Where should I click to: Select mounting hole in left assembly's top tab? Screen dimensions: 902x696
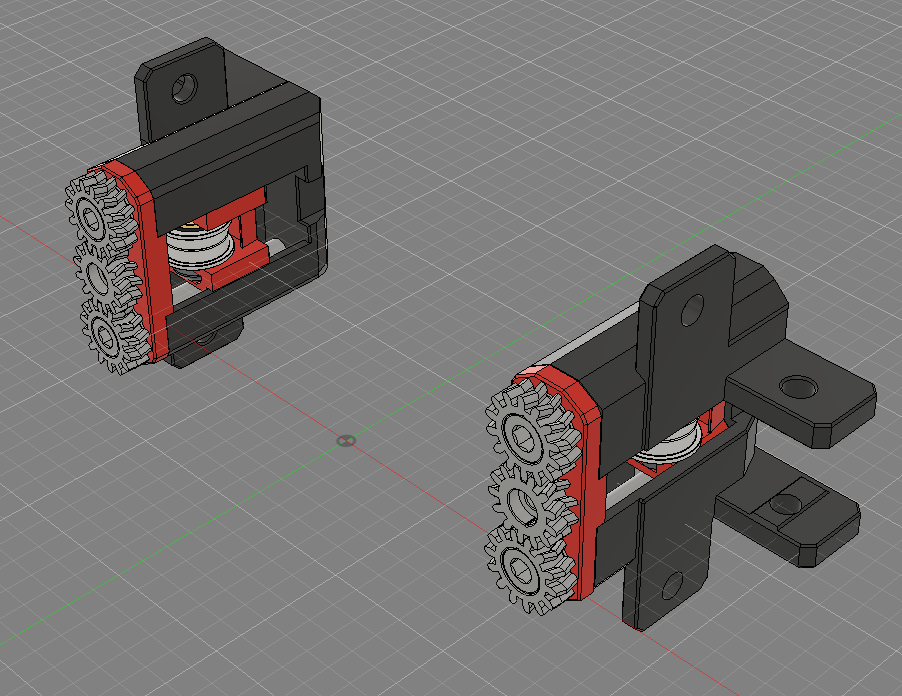pos(184,89)
